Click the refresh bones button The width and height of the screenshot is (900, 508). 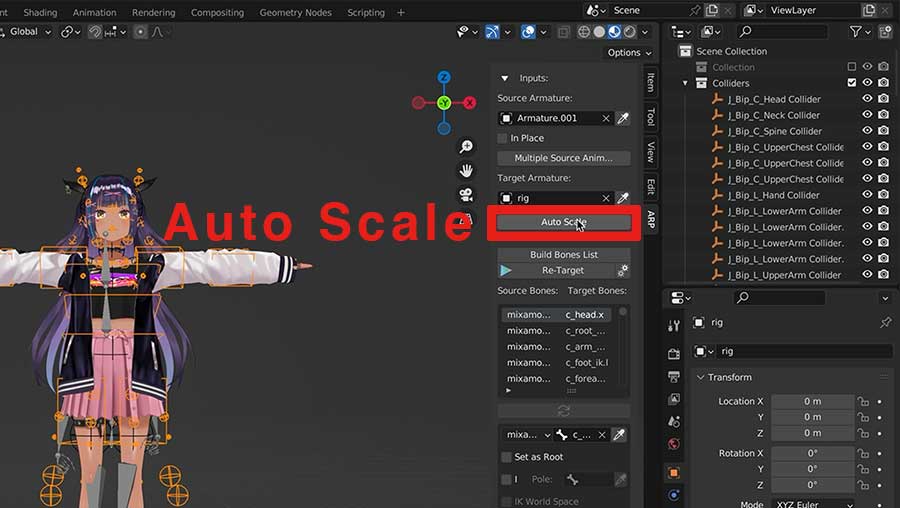(564, 411)
